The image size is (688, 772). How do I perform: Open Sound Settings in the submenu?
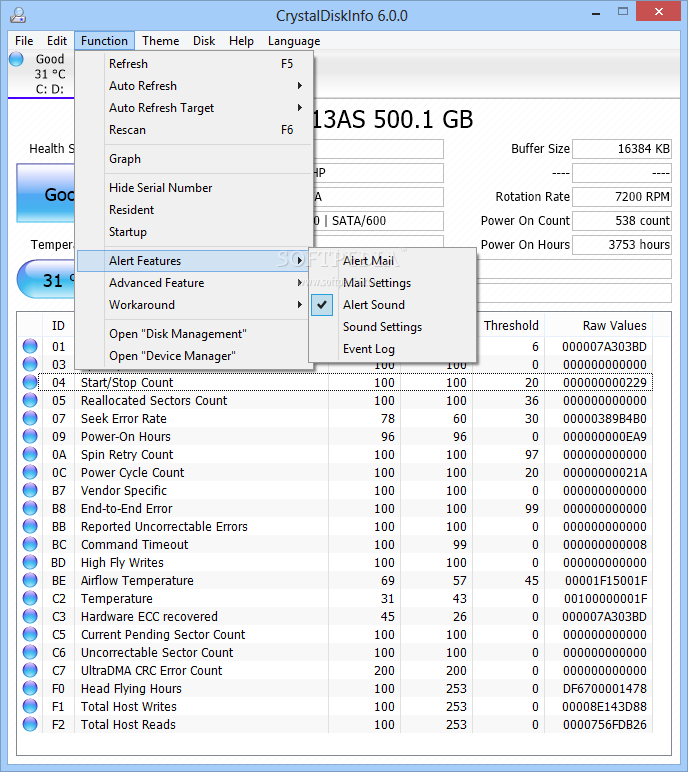click(393, 327)
